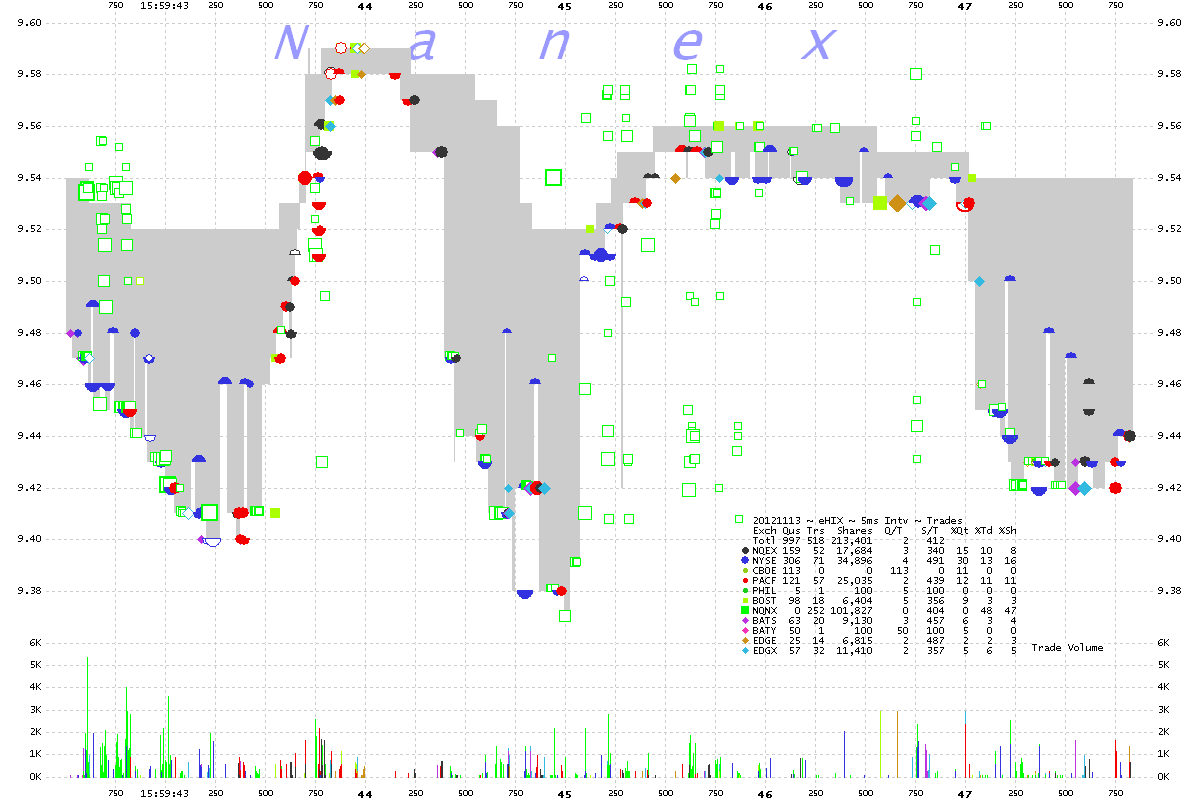The image size is (1200, 800).
Task: Click the 'Trs' column header
Action: coord(815,531)
